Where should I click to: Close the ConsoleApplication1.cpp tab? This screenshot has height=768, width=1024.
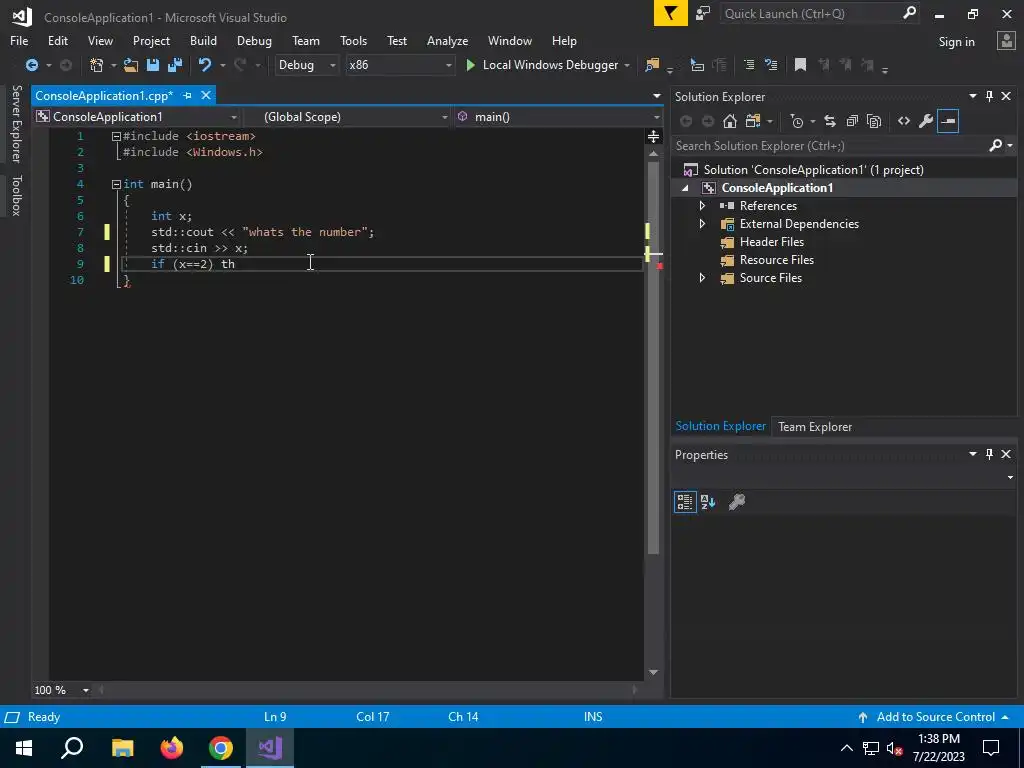coord(206,95)
